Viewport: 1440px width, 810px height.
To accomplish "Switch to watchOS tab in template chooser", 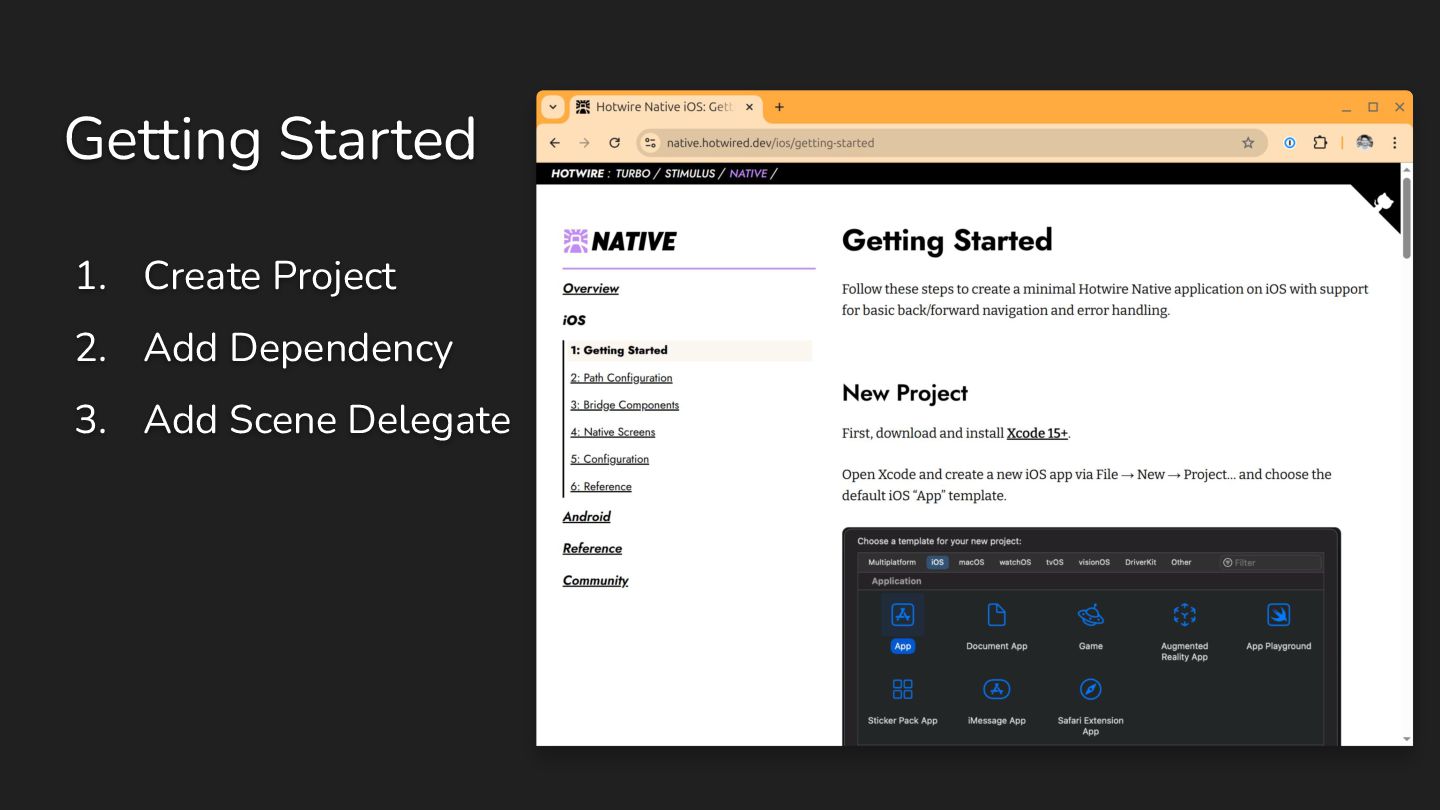I will (1015, 562).
